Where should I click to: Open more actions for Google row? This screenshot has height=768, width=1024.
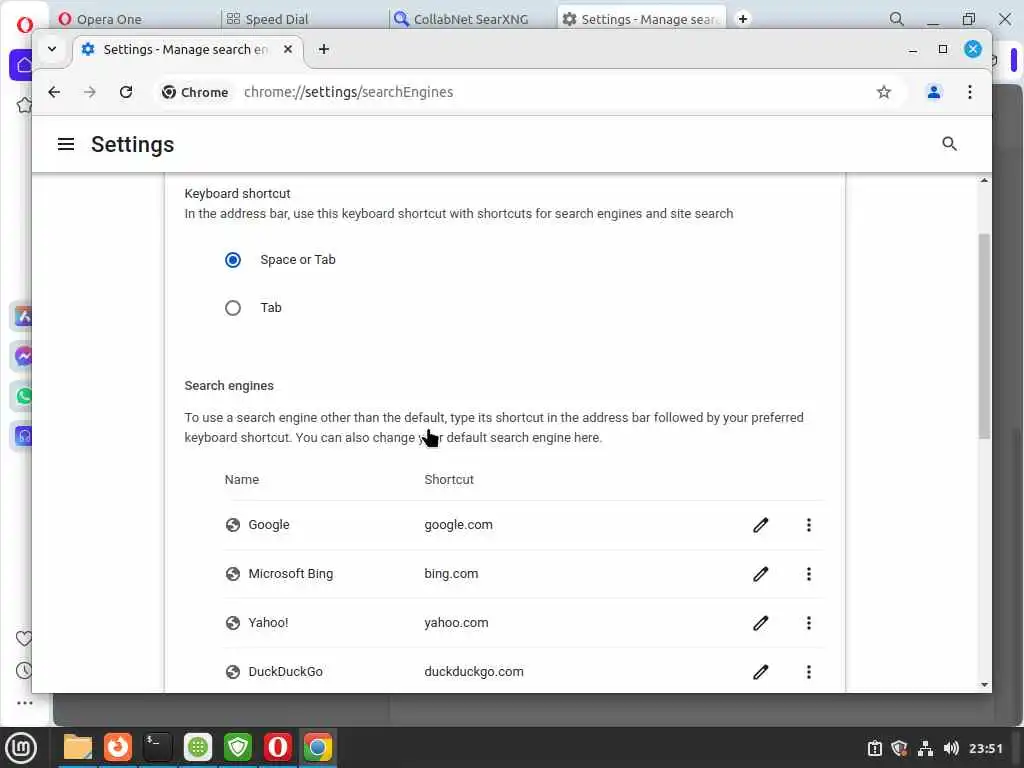[808, 525]
